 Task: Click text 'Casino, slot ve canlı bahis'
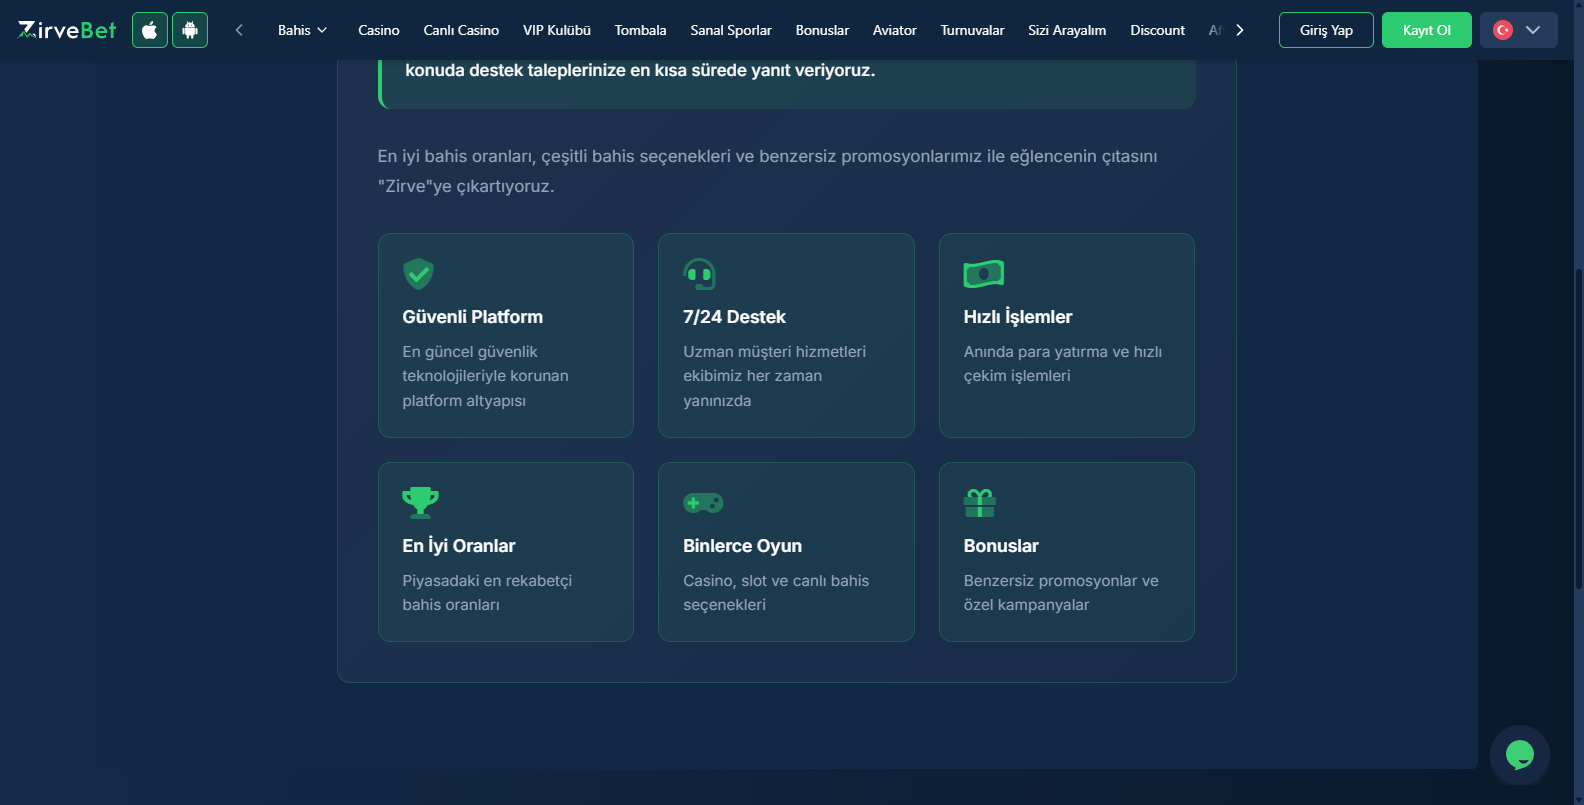tap(776, 581)
